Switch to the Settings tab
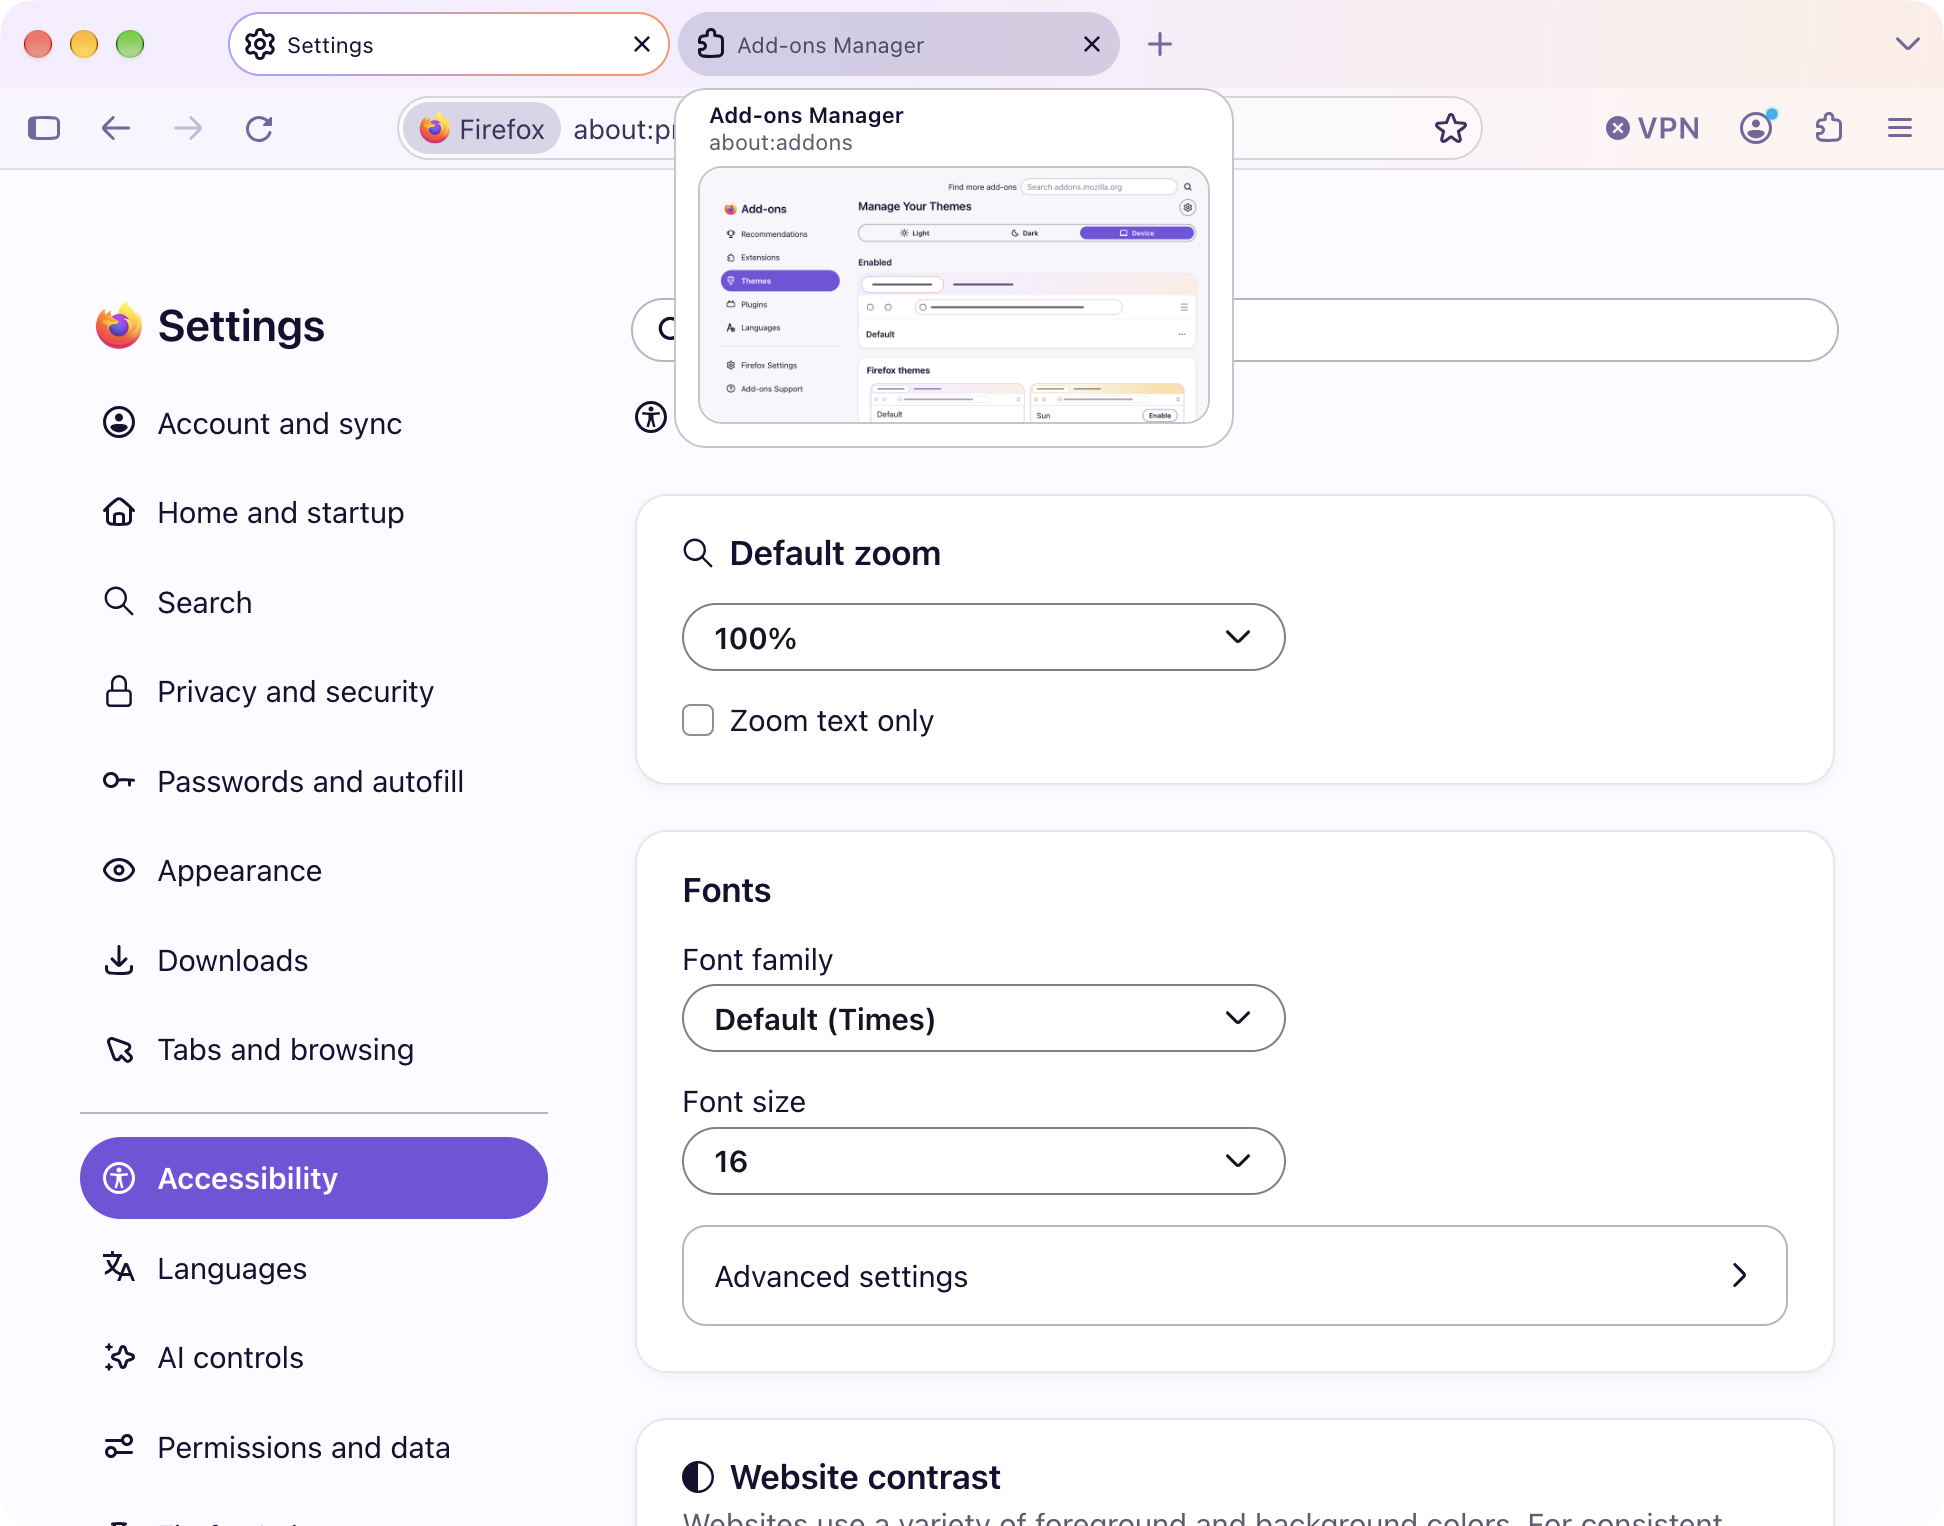The width and height of the screenshot is (1944, 1526). click(x=448, y=44)
